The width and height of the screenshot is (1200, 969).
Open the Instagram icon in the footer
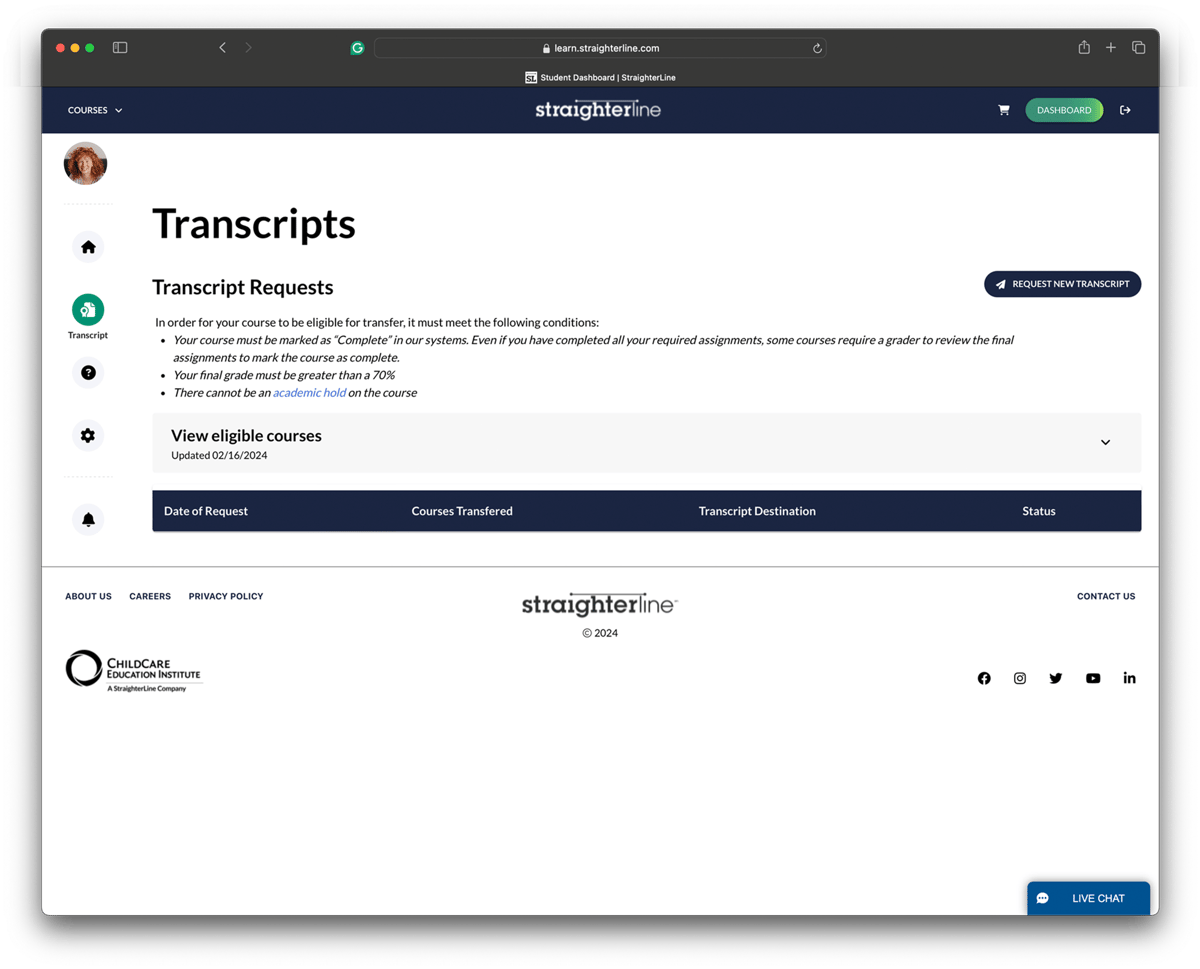[x=1020, y=678]
